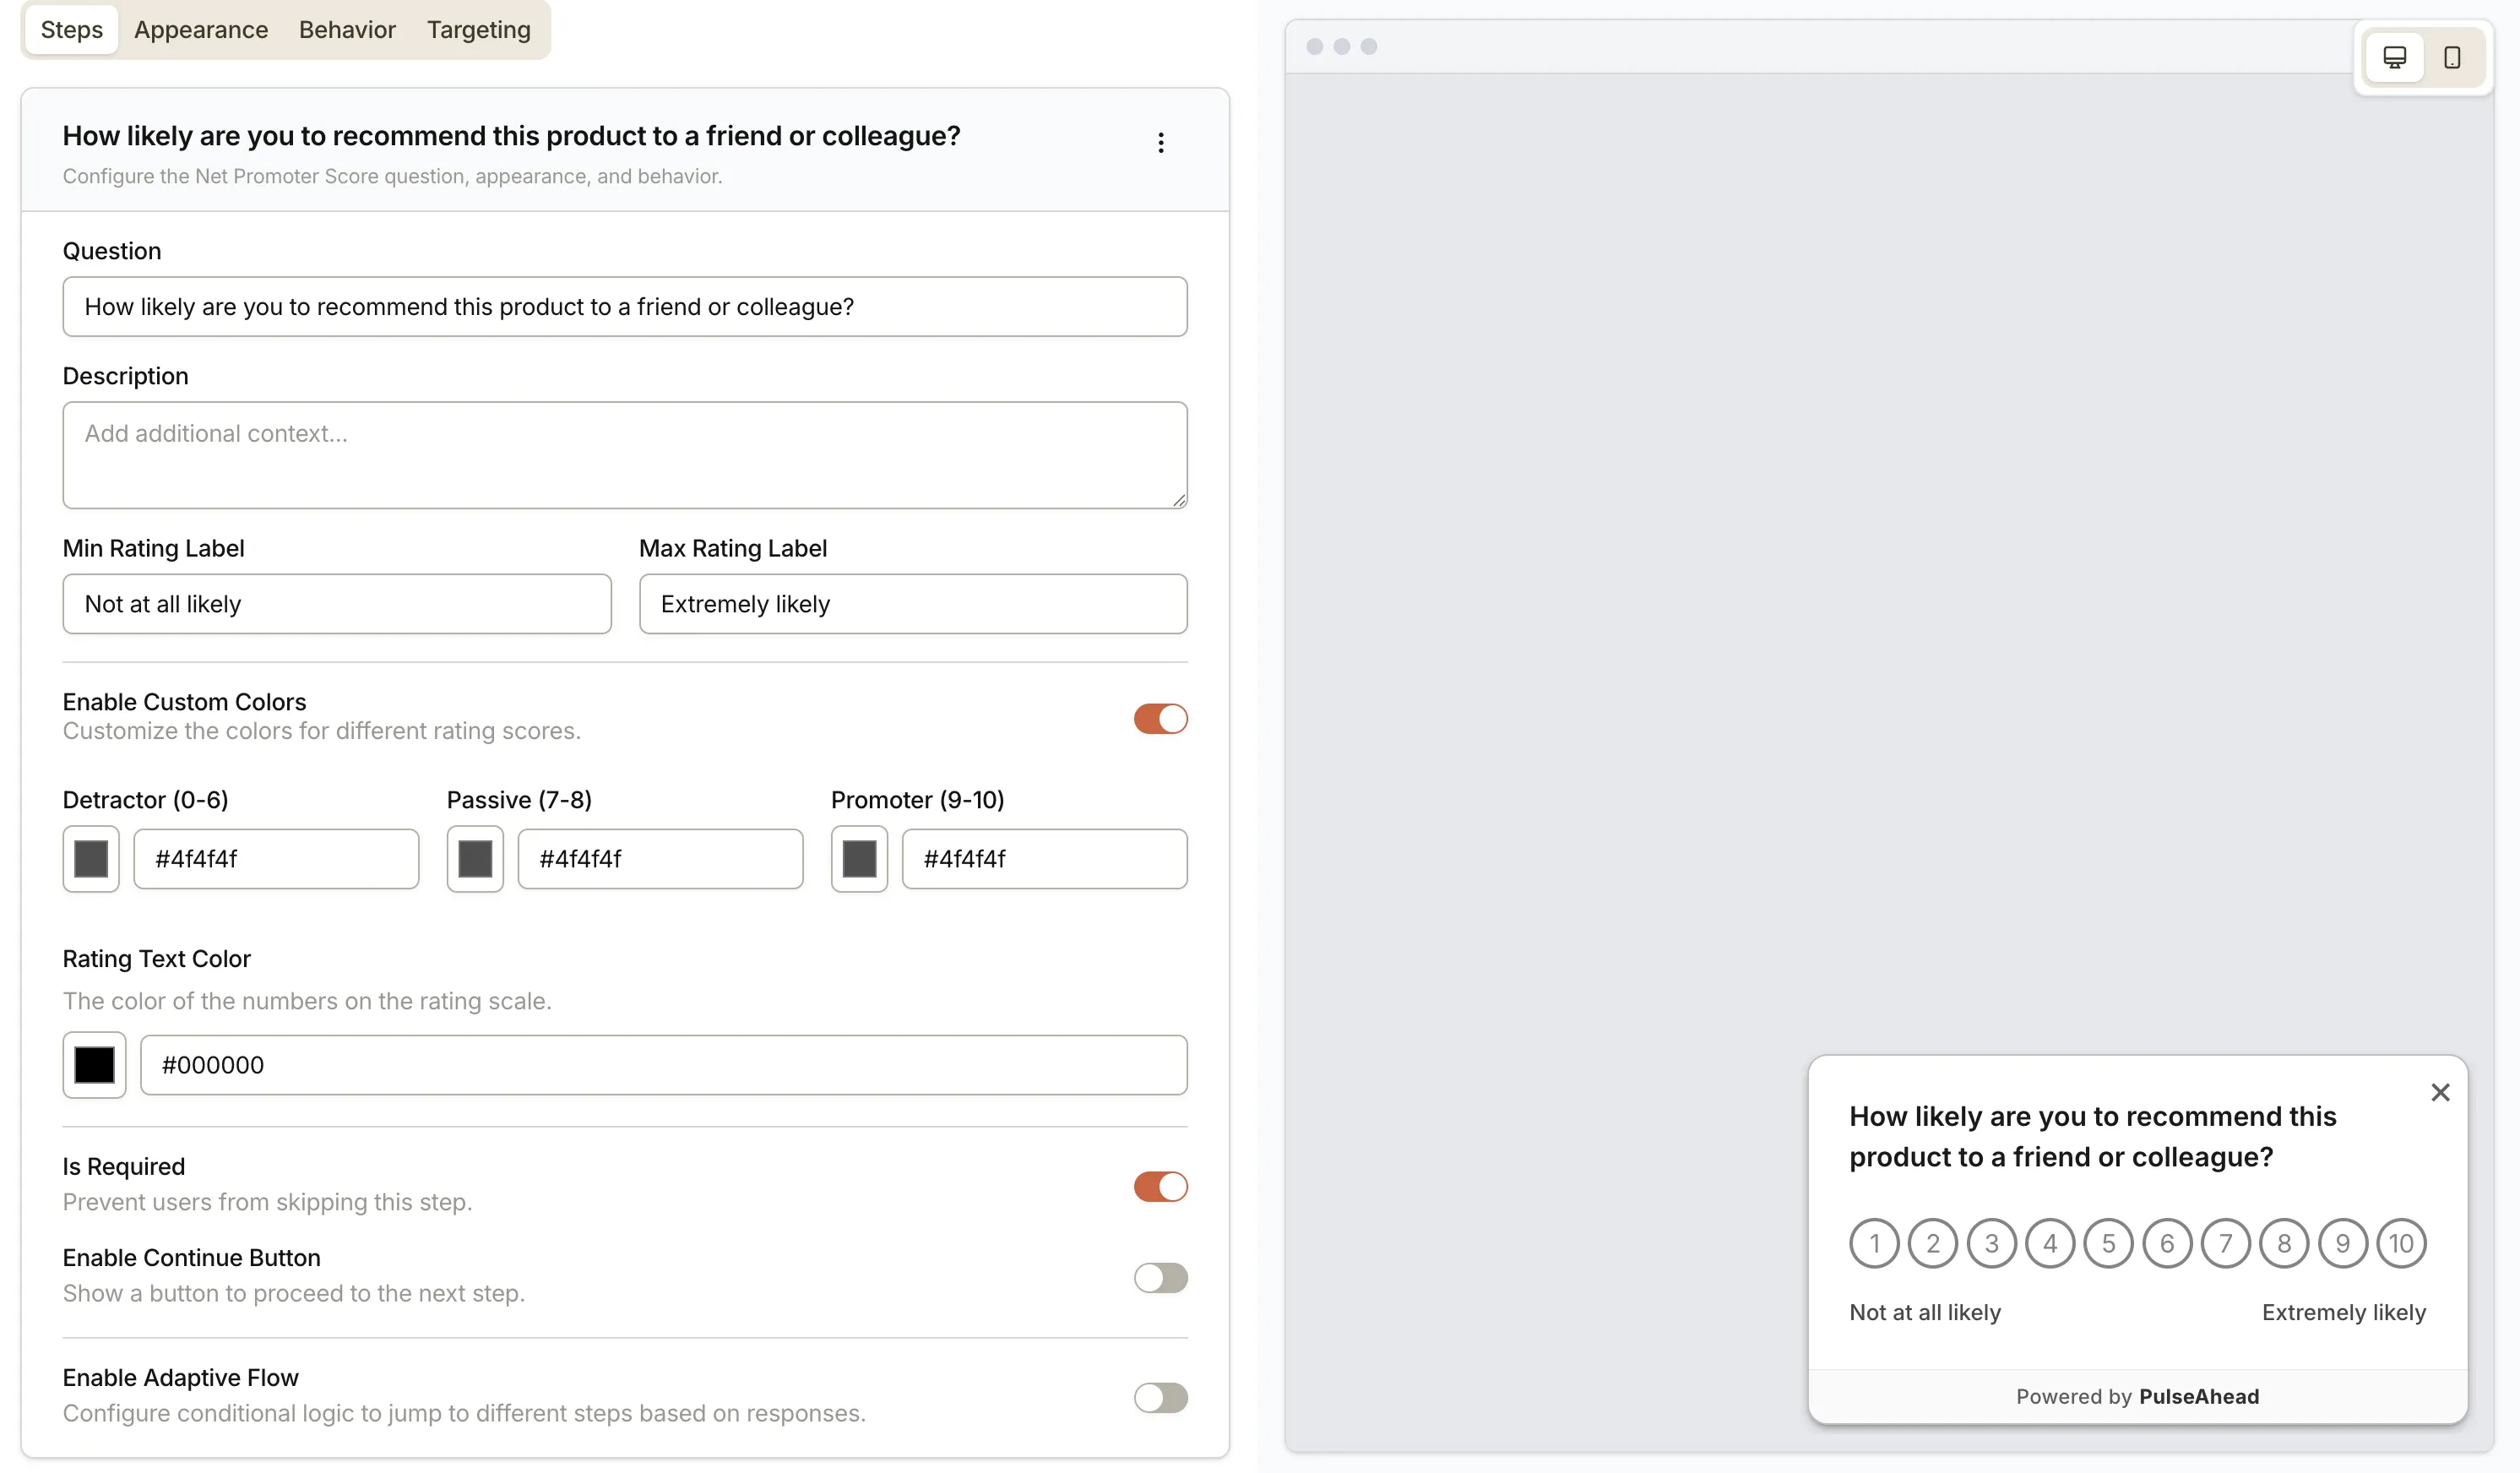Switch preview to mobile view icon
The image size is (2520, 1473).
(x=2451, y=57)
